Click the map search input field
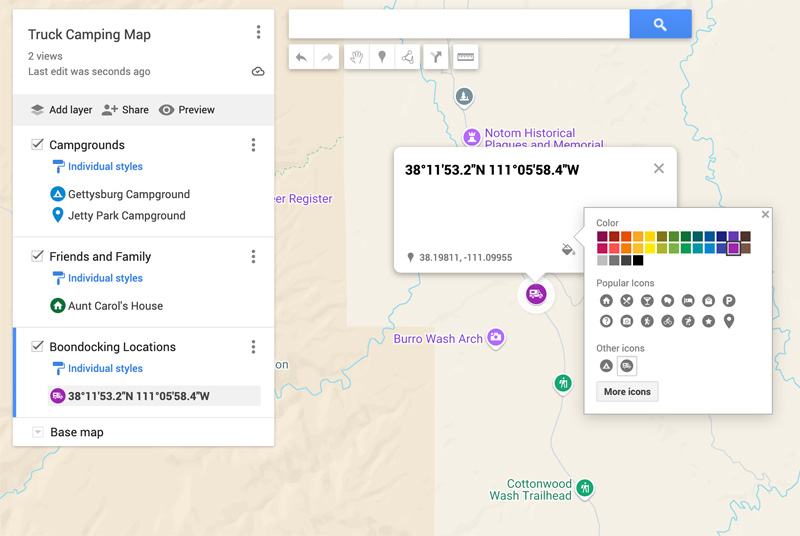The width and height of the screenshot is (800, 536). coord(459,24)
